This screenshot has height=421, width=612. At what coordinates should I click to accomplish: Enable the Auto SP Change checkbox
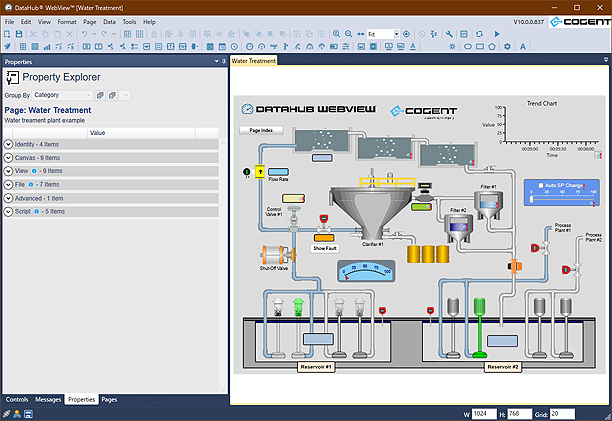click(x=540, y=186)
